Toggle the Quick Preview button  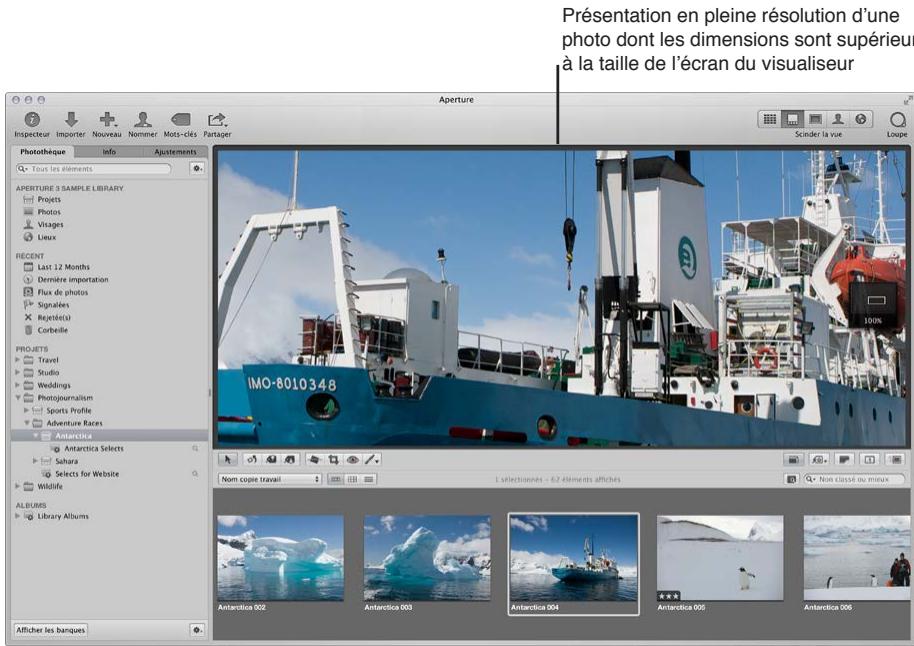tap(897, 459)
